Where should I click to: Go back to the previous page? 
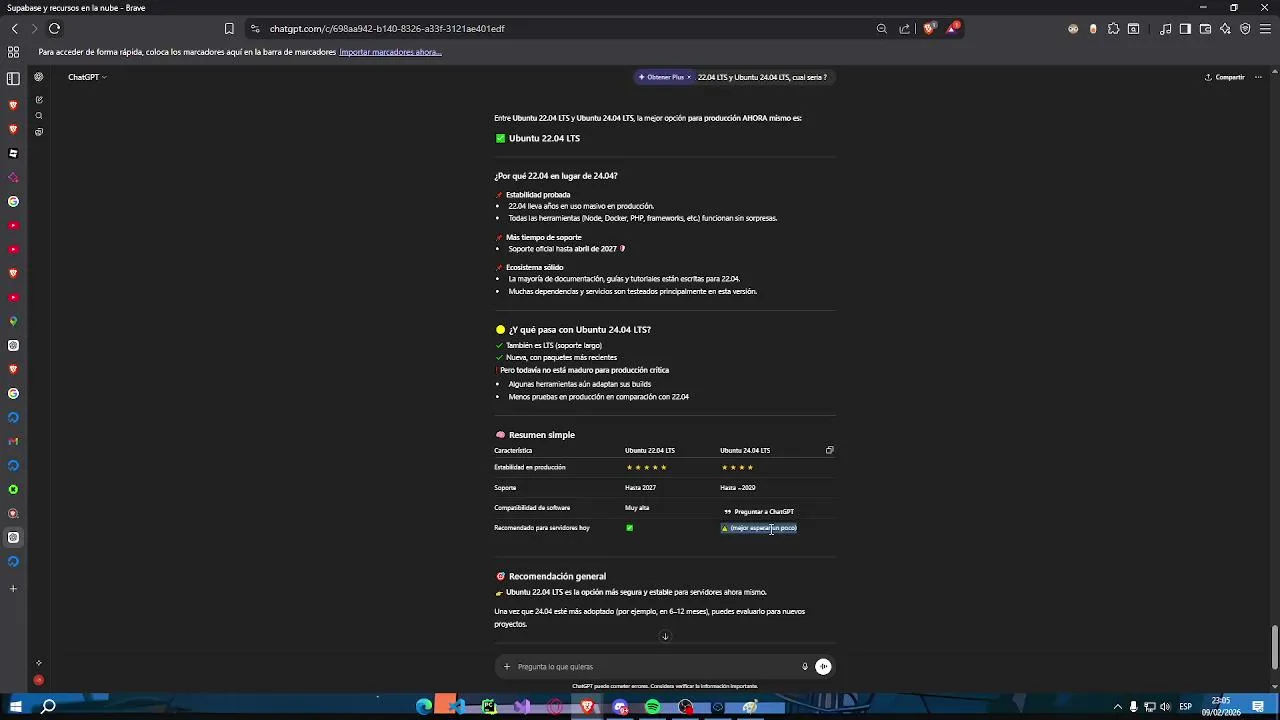click(14, 29)
